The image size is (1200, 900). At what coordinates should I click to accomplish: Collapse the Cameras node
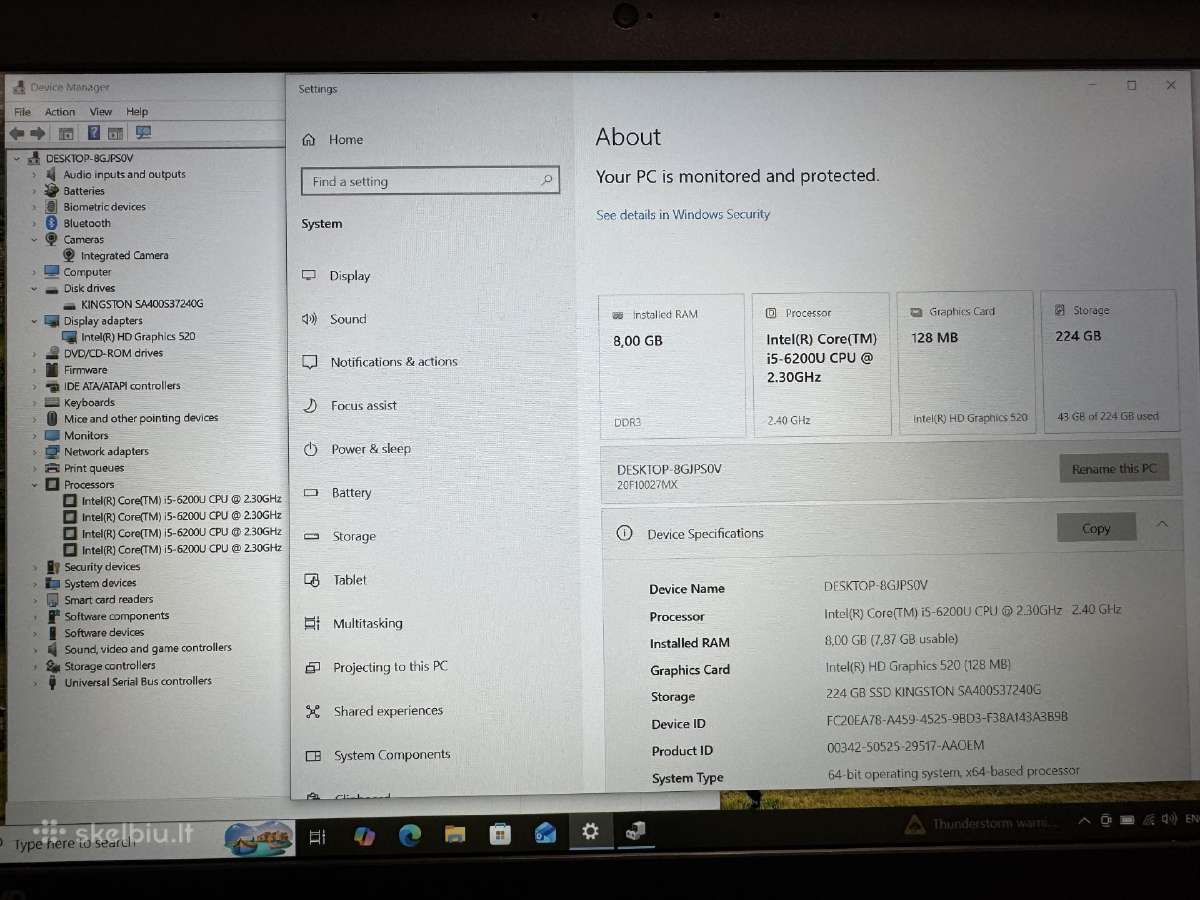coord(33,240)
